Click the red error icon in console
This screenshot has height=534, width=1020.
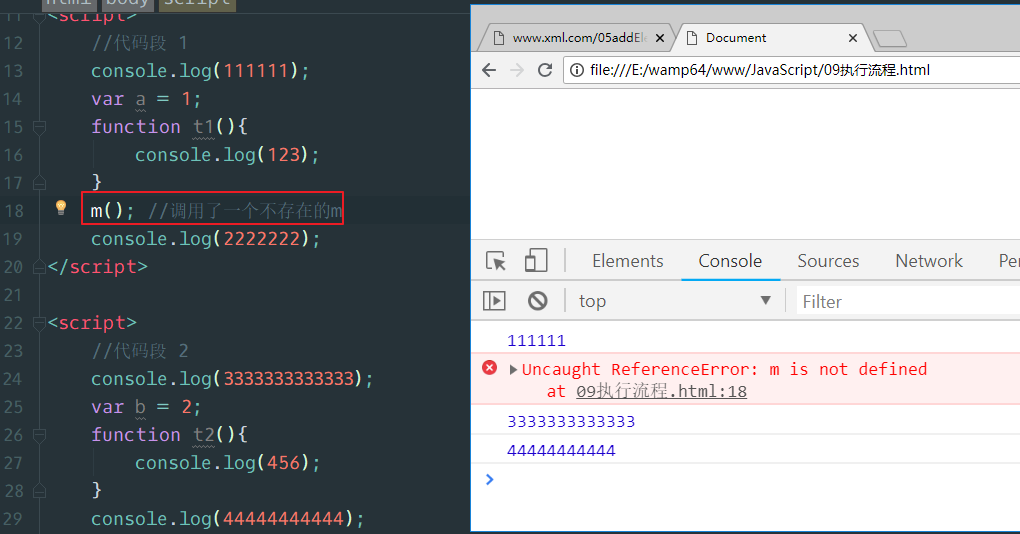(x=490, y=368)
